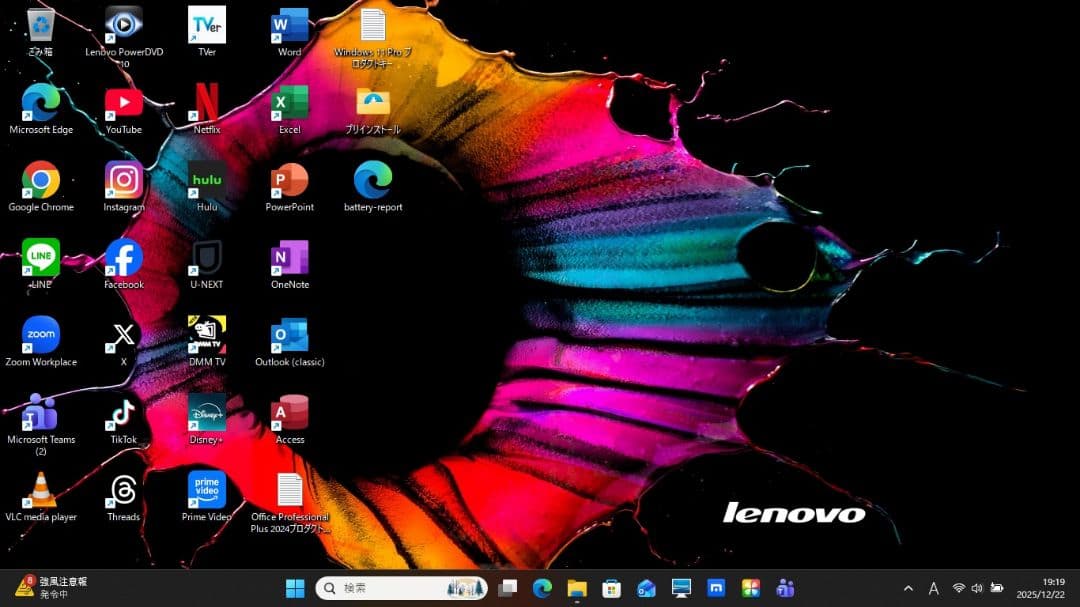Viewport: 1080px width, 607px height.
Task: Toggle the IME input mode
Action: pos(933,588)
